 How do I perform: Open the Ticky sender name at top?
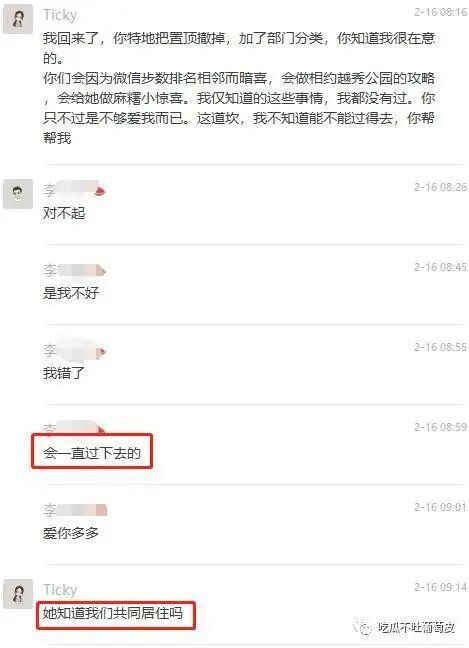(60, 15)
